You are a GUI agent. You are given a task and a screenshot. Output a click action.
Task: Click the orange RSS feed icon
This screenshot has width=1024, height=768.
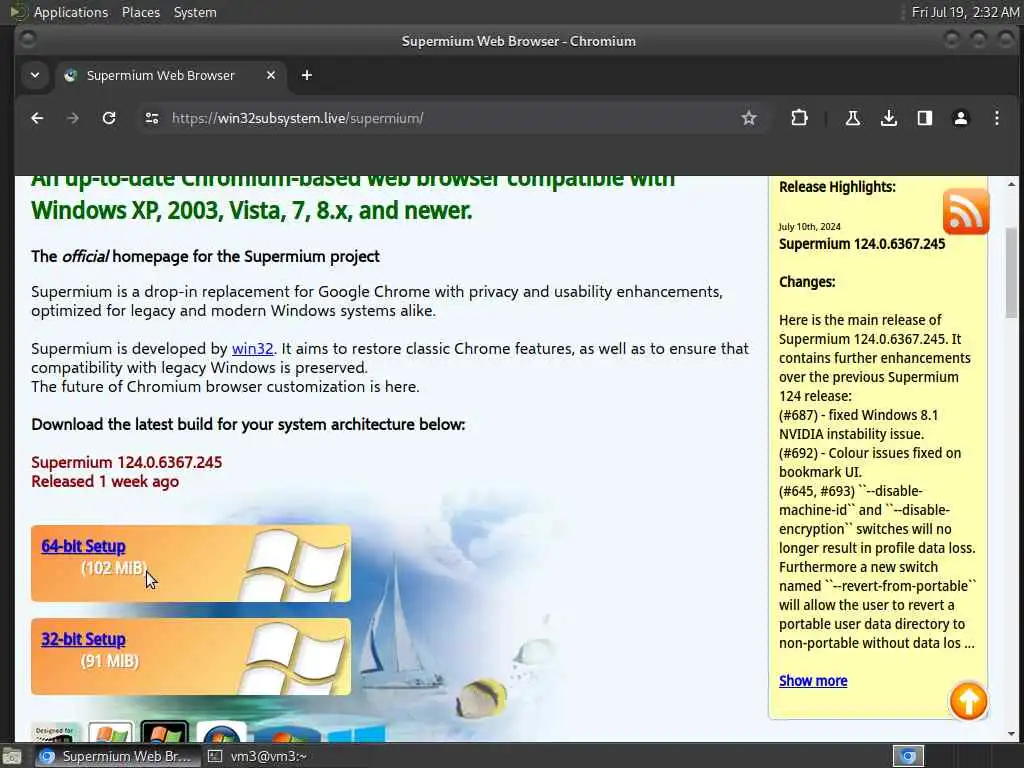coord(966,212)
